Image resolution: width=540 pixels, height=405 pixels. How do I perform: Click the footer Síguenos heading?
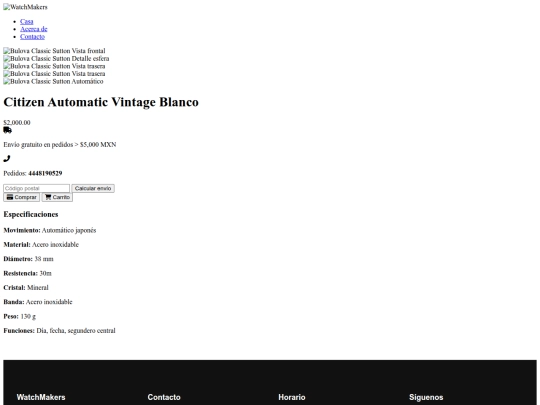pos(426,397)
